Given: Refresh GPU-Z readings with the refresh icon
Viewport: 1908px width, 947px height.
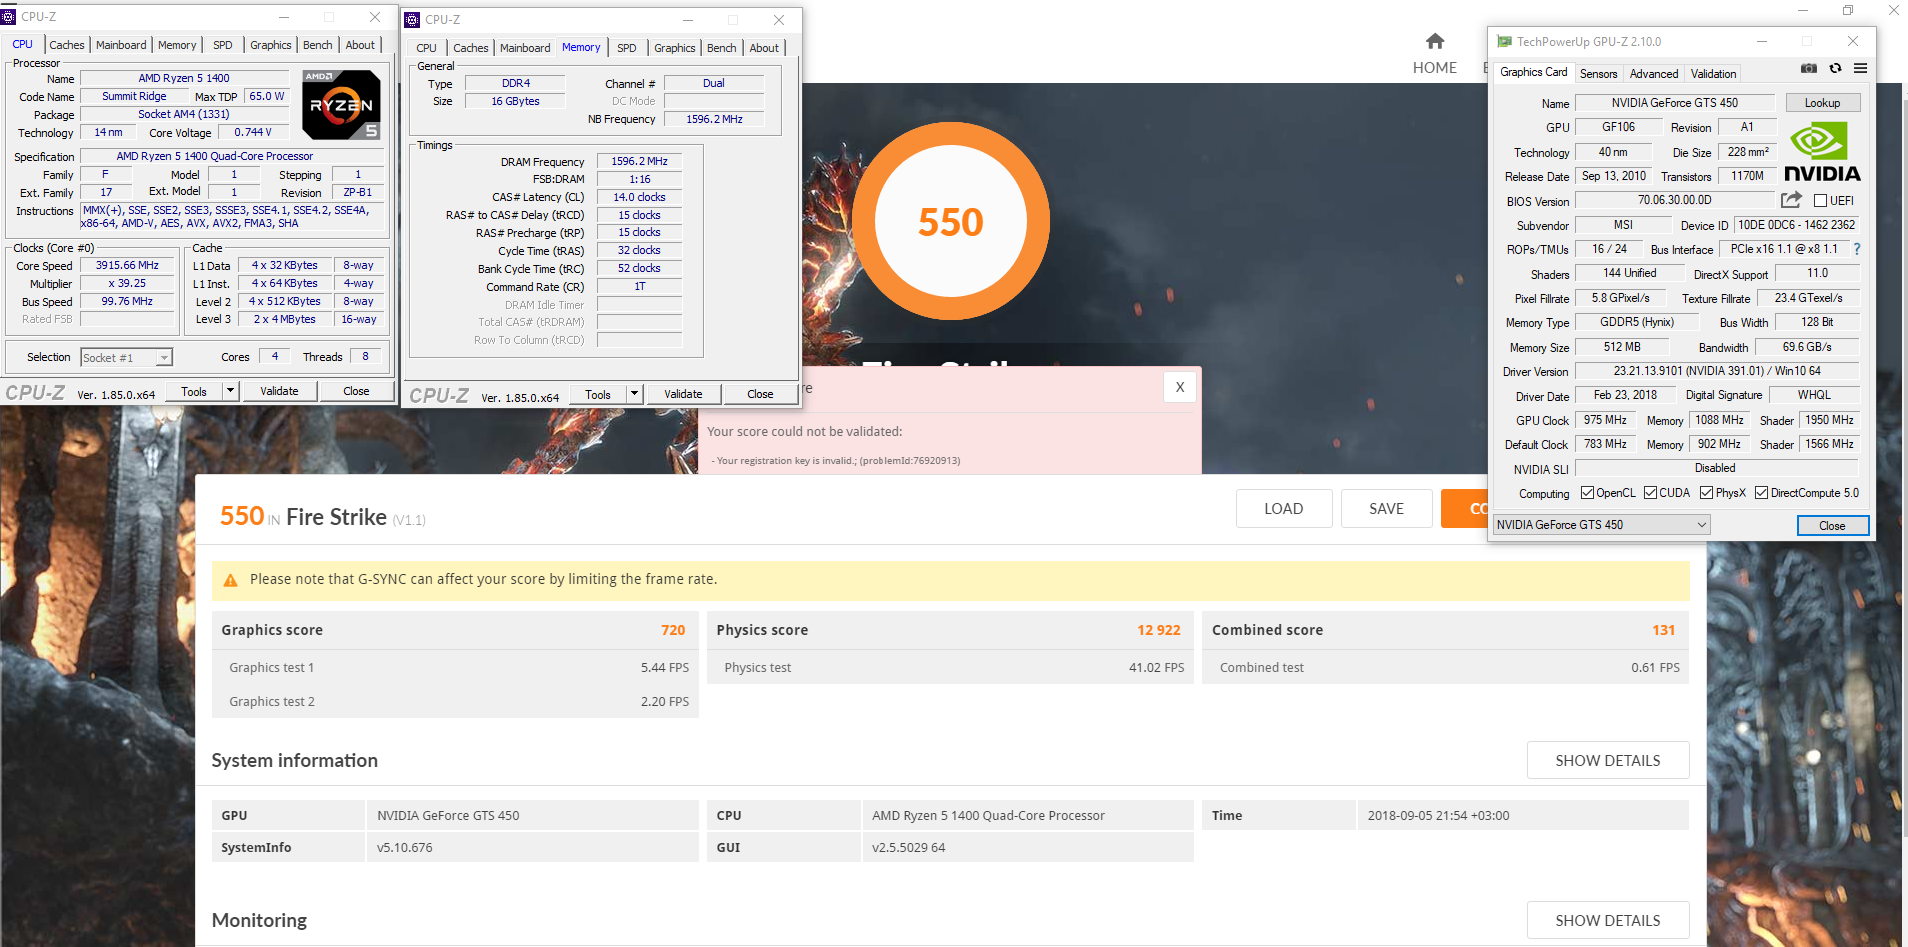Looking at the screenshot, I should (1835, 68).
